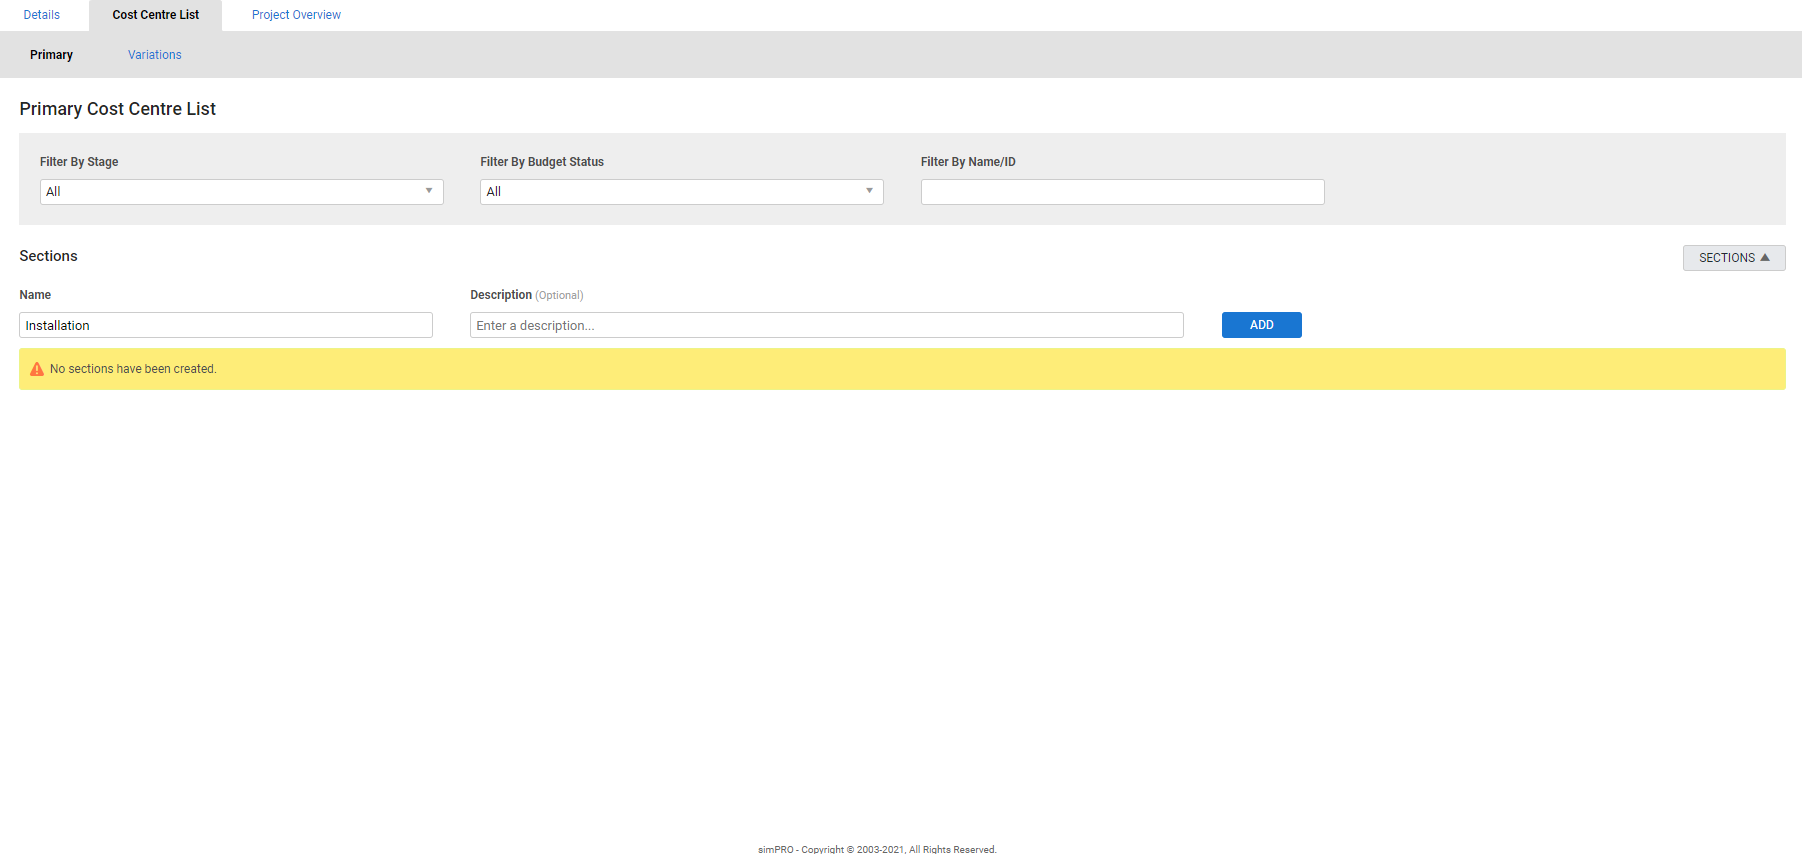Open the Filter By Stage dropdown

pyautogui.click(x=241, y=192)
